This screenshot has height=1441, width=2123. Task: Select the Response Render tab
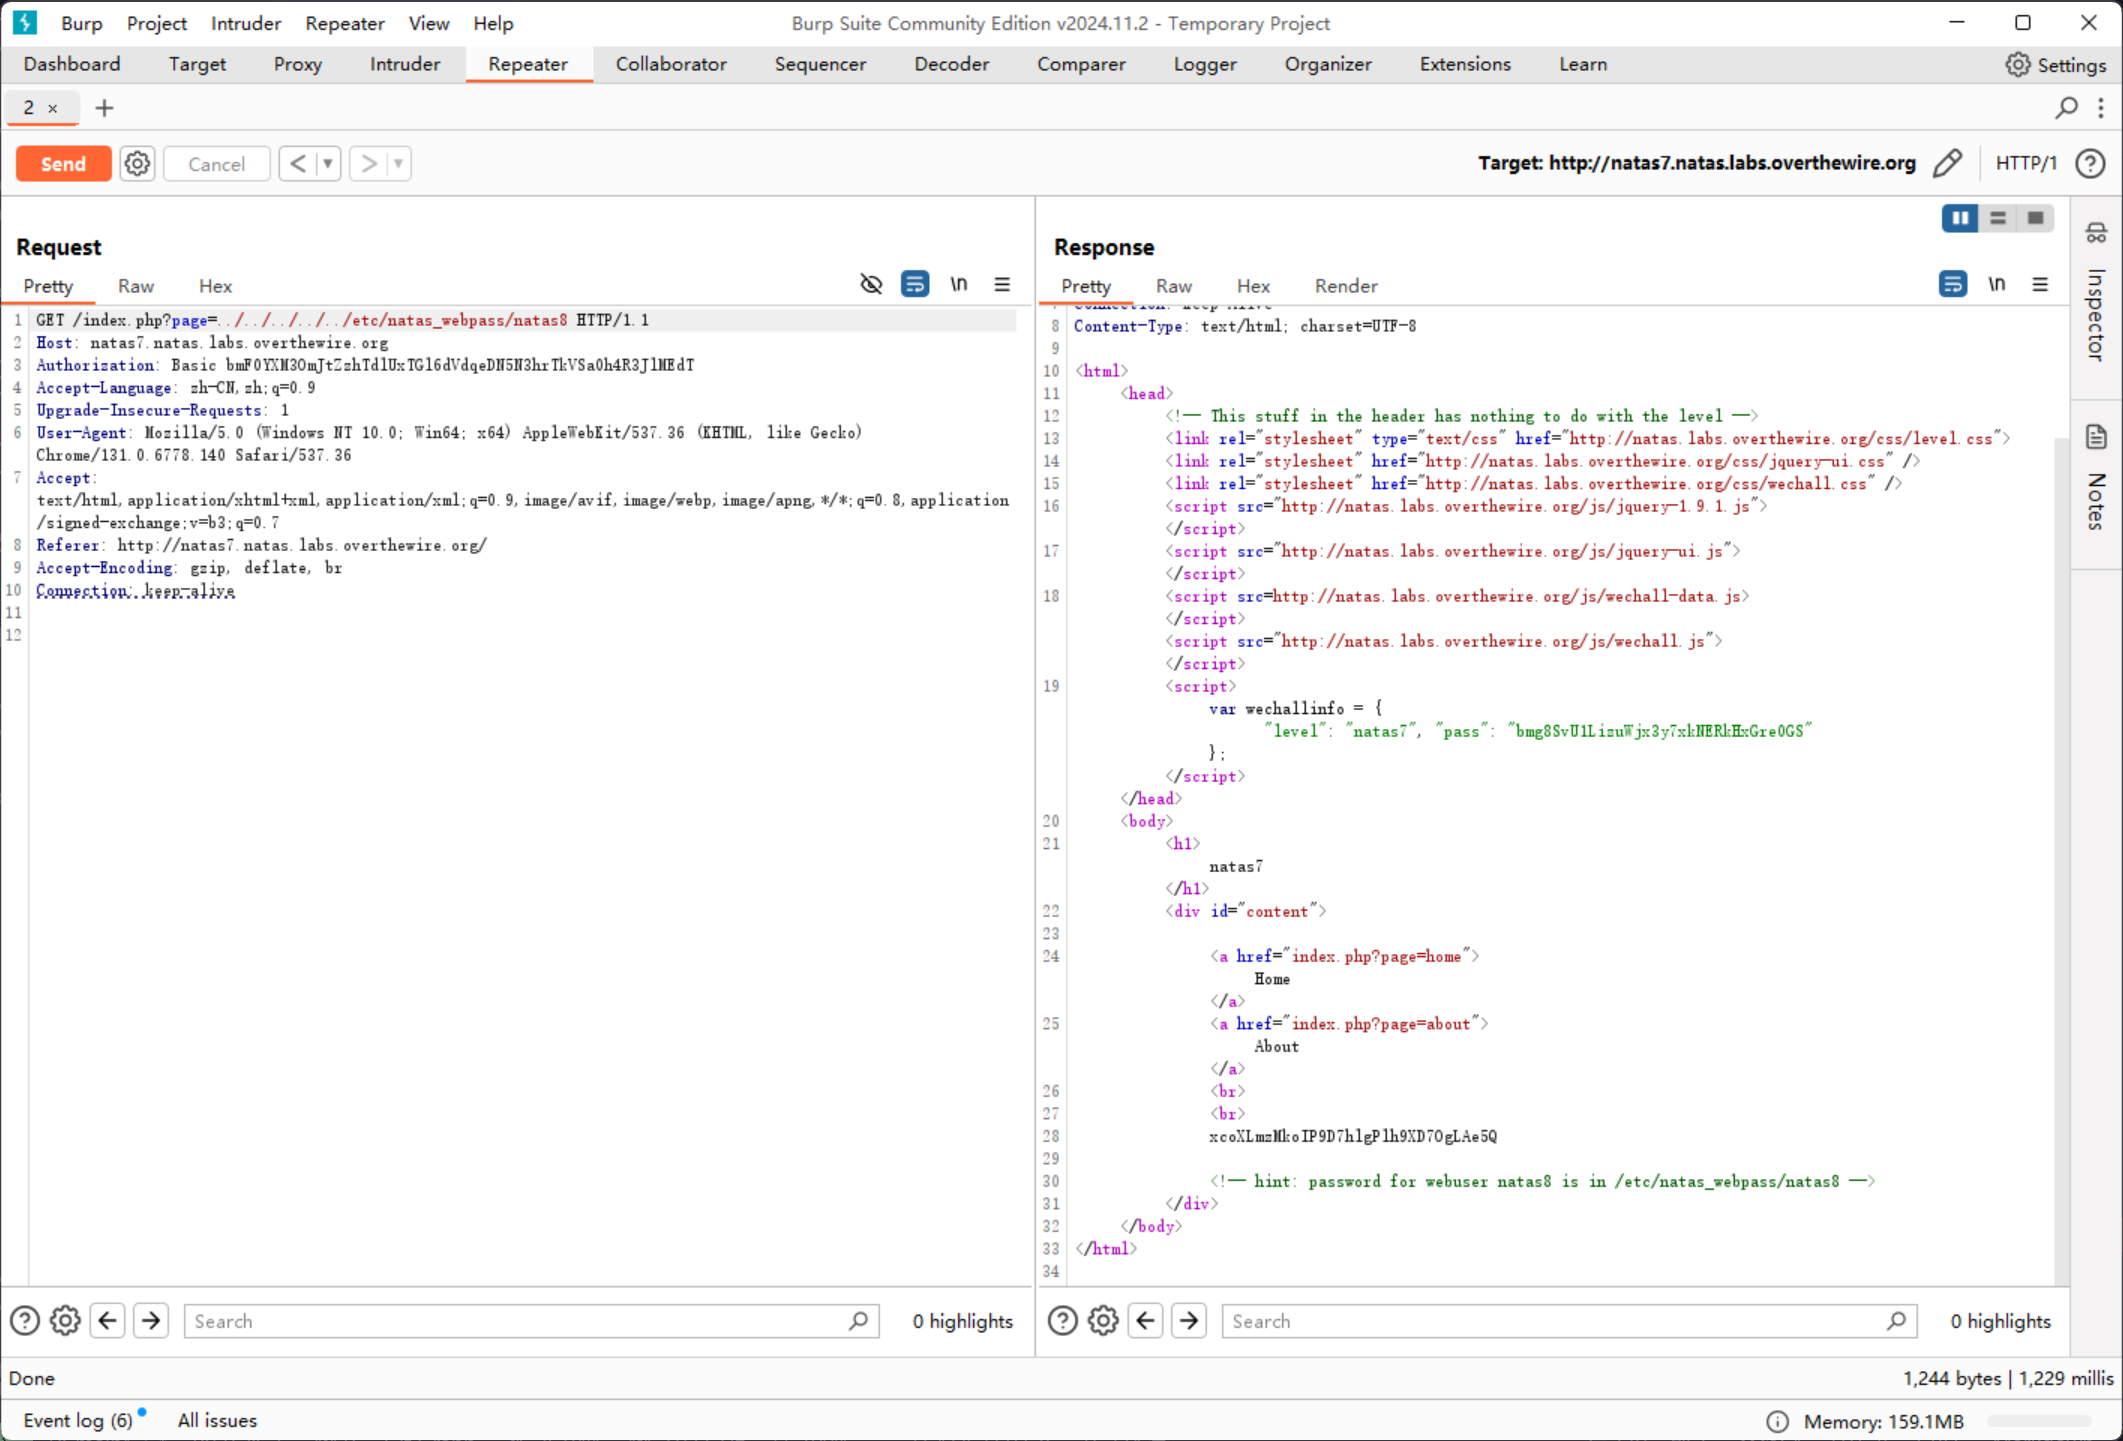[1346, 286]
